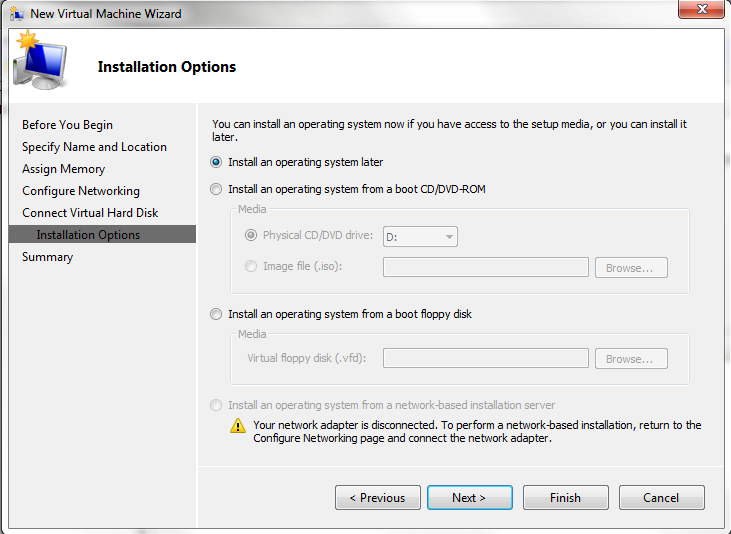
Task: Click the intro text about setup media
Action: click(449, 130)
